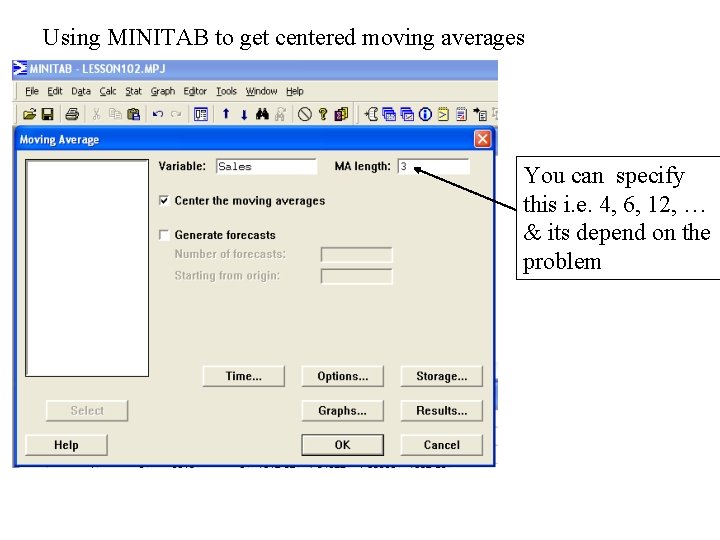Click OK in the Moving Average dialog
This screenshot has height=540, width=720.
tap(343, 445)
